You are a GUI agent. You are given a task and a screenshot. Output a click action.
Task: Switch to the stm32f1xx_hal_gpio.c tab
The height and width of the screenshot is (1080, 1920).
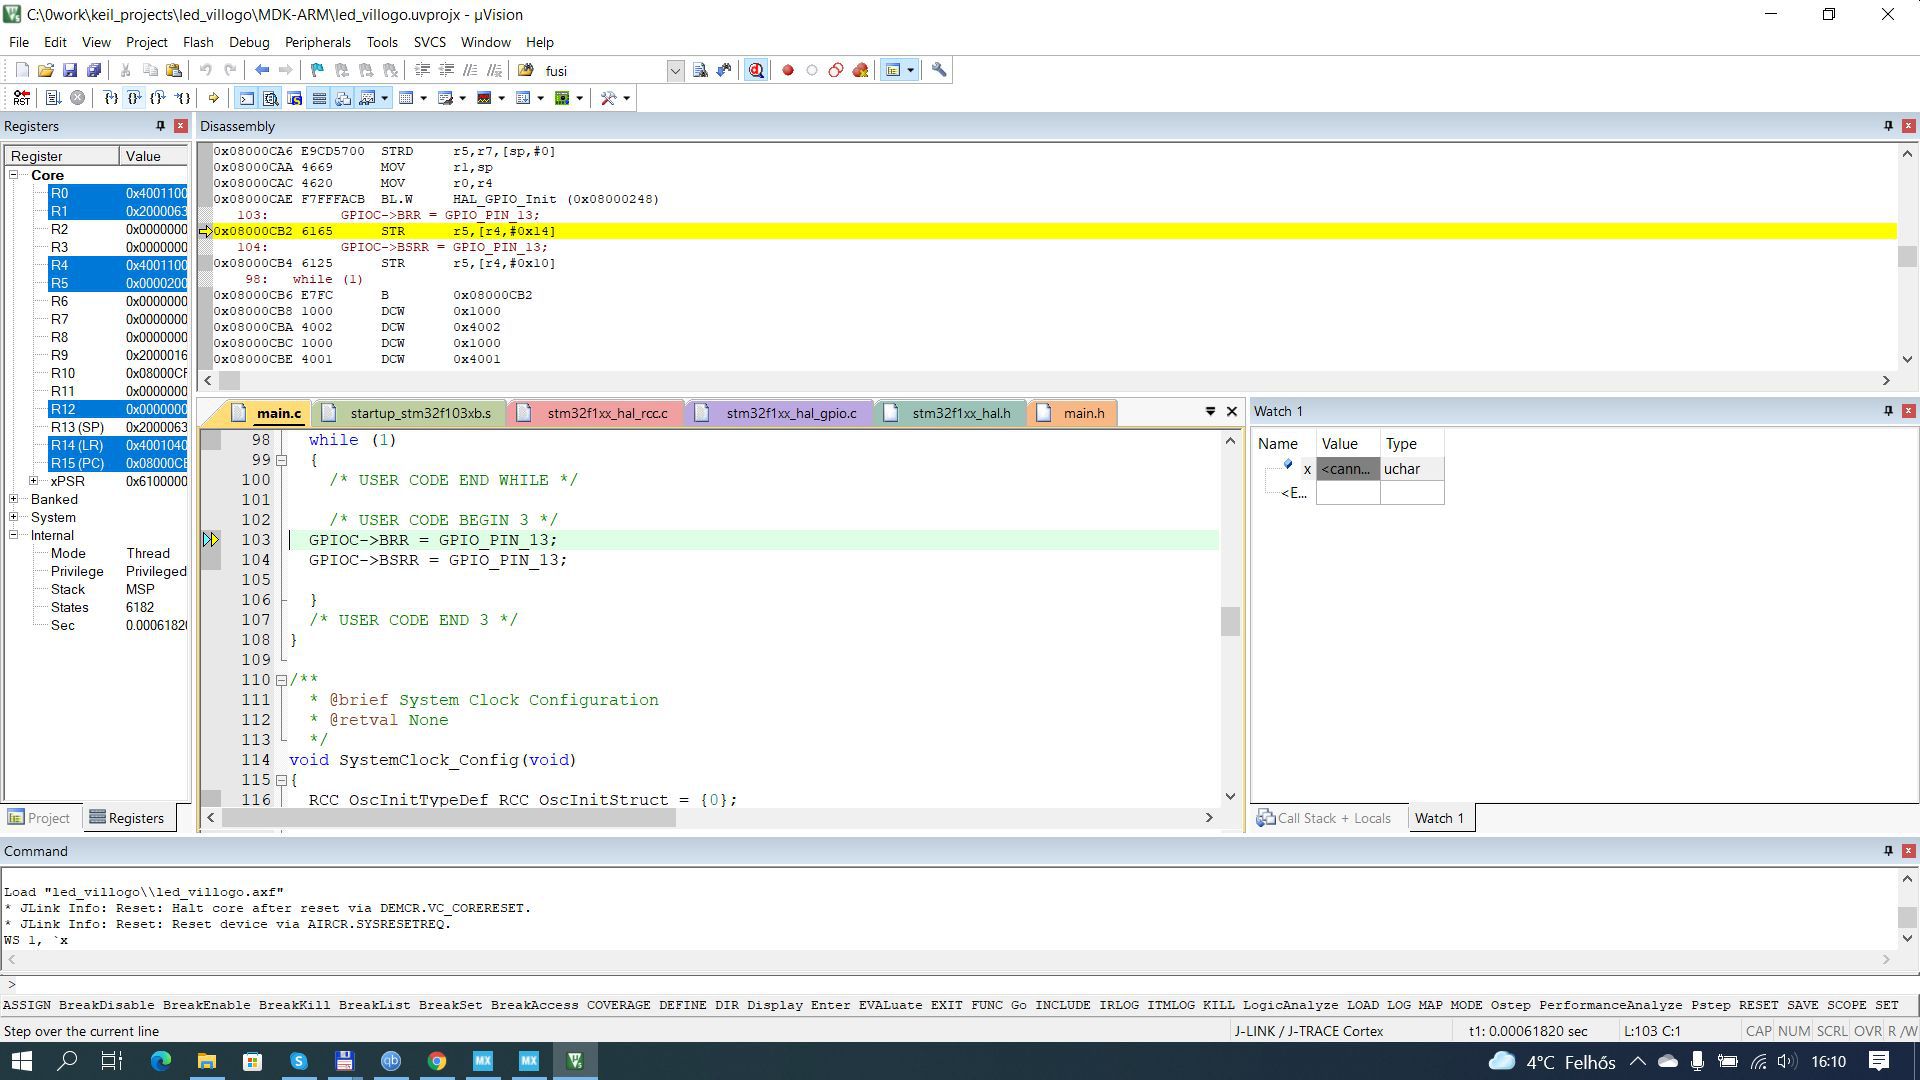coord(790,413)
